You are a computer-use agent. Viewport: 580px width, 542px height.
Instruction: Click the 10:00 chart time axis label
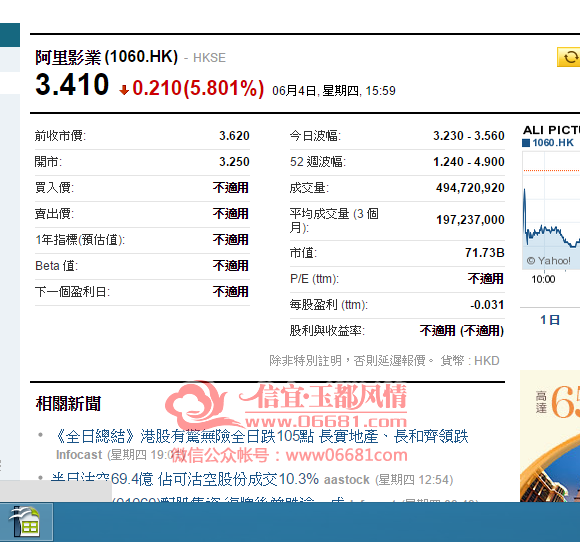pos(543,279)
